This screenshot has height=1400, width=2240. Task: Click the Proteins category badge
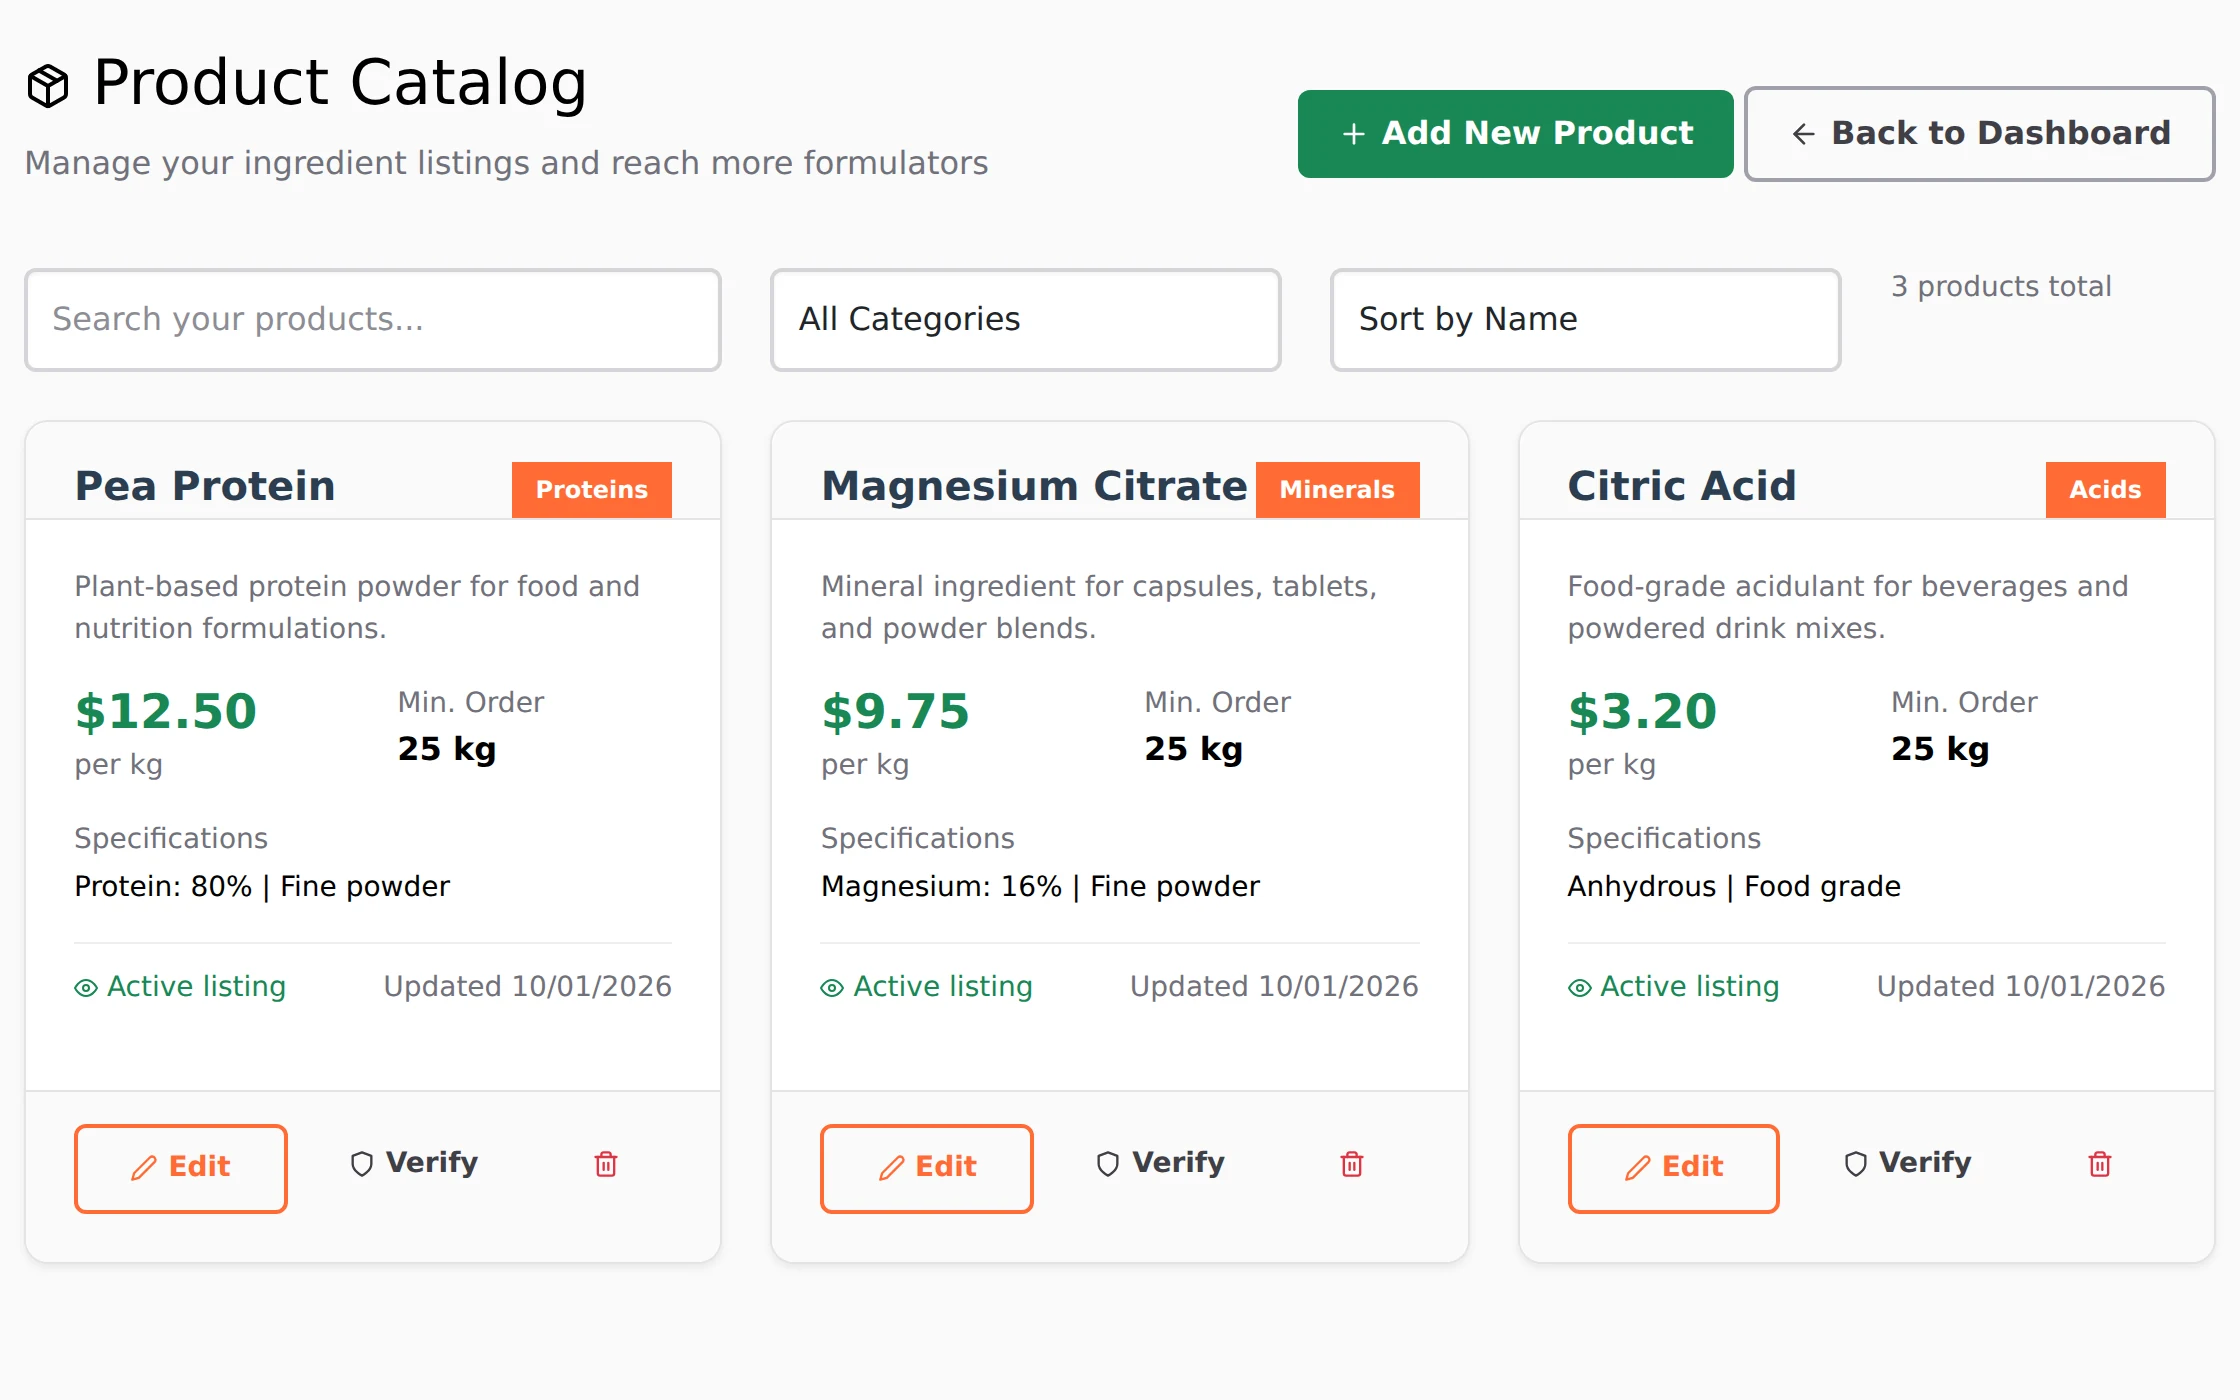click(x=592, y=490)
